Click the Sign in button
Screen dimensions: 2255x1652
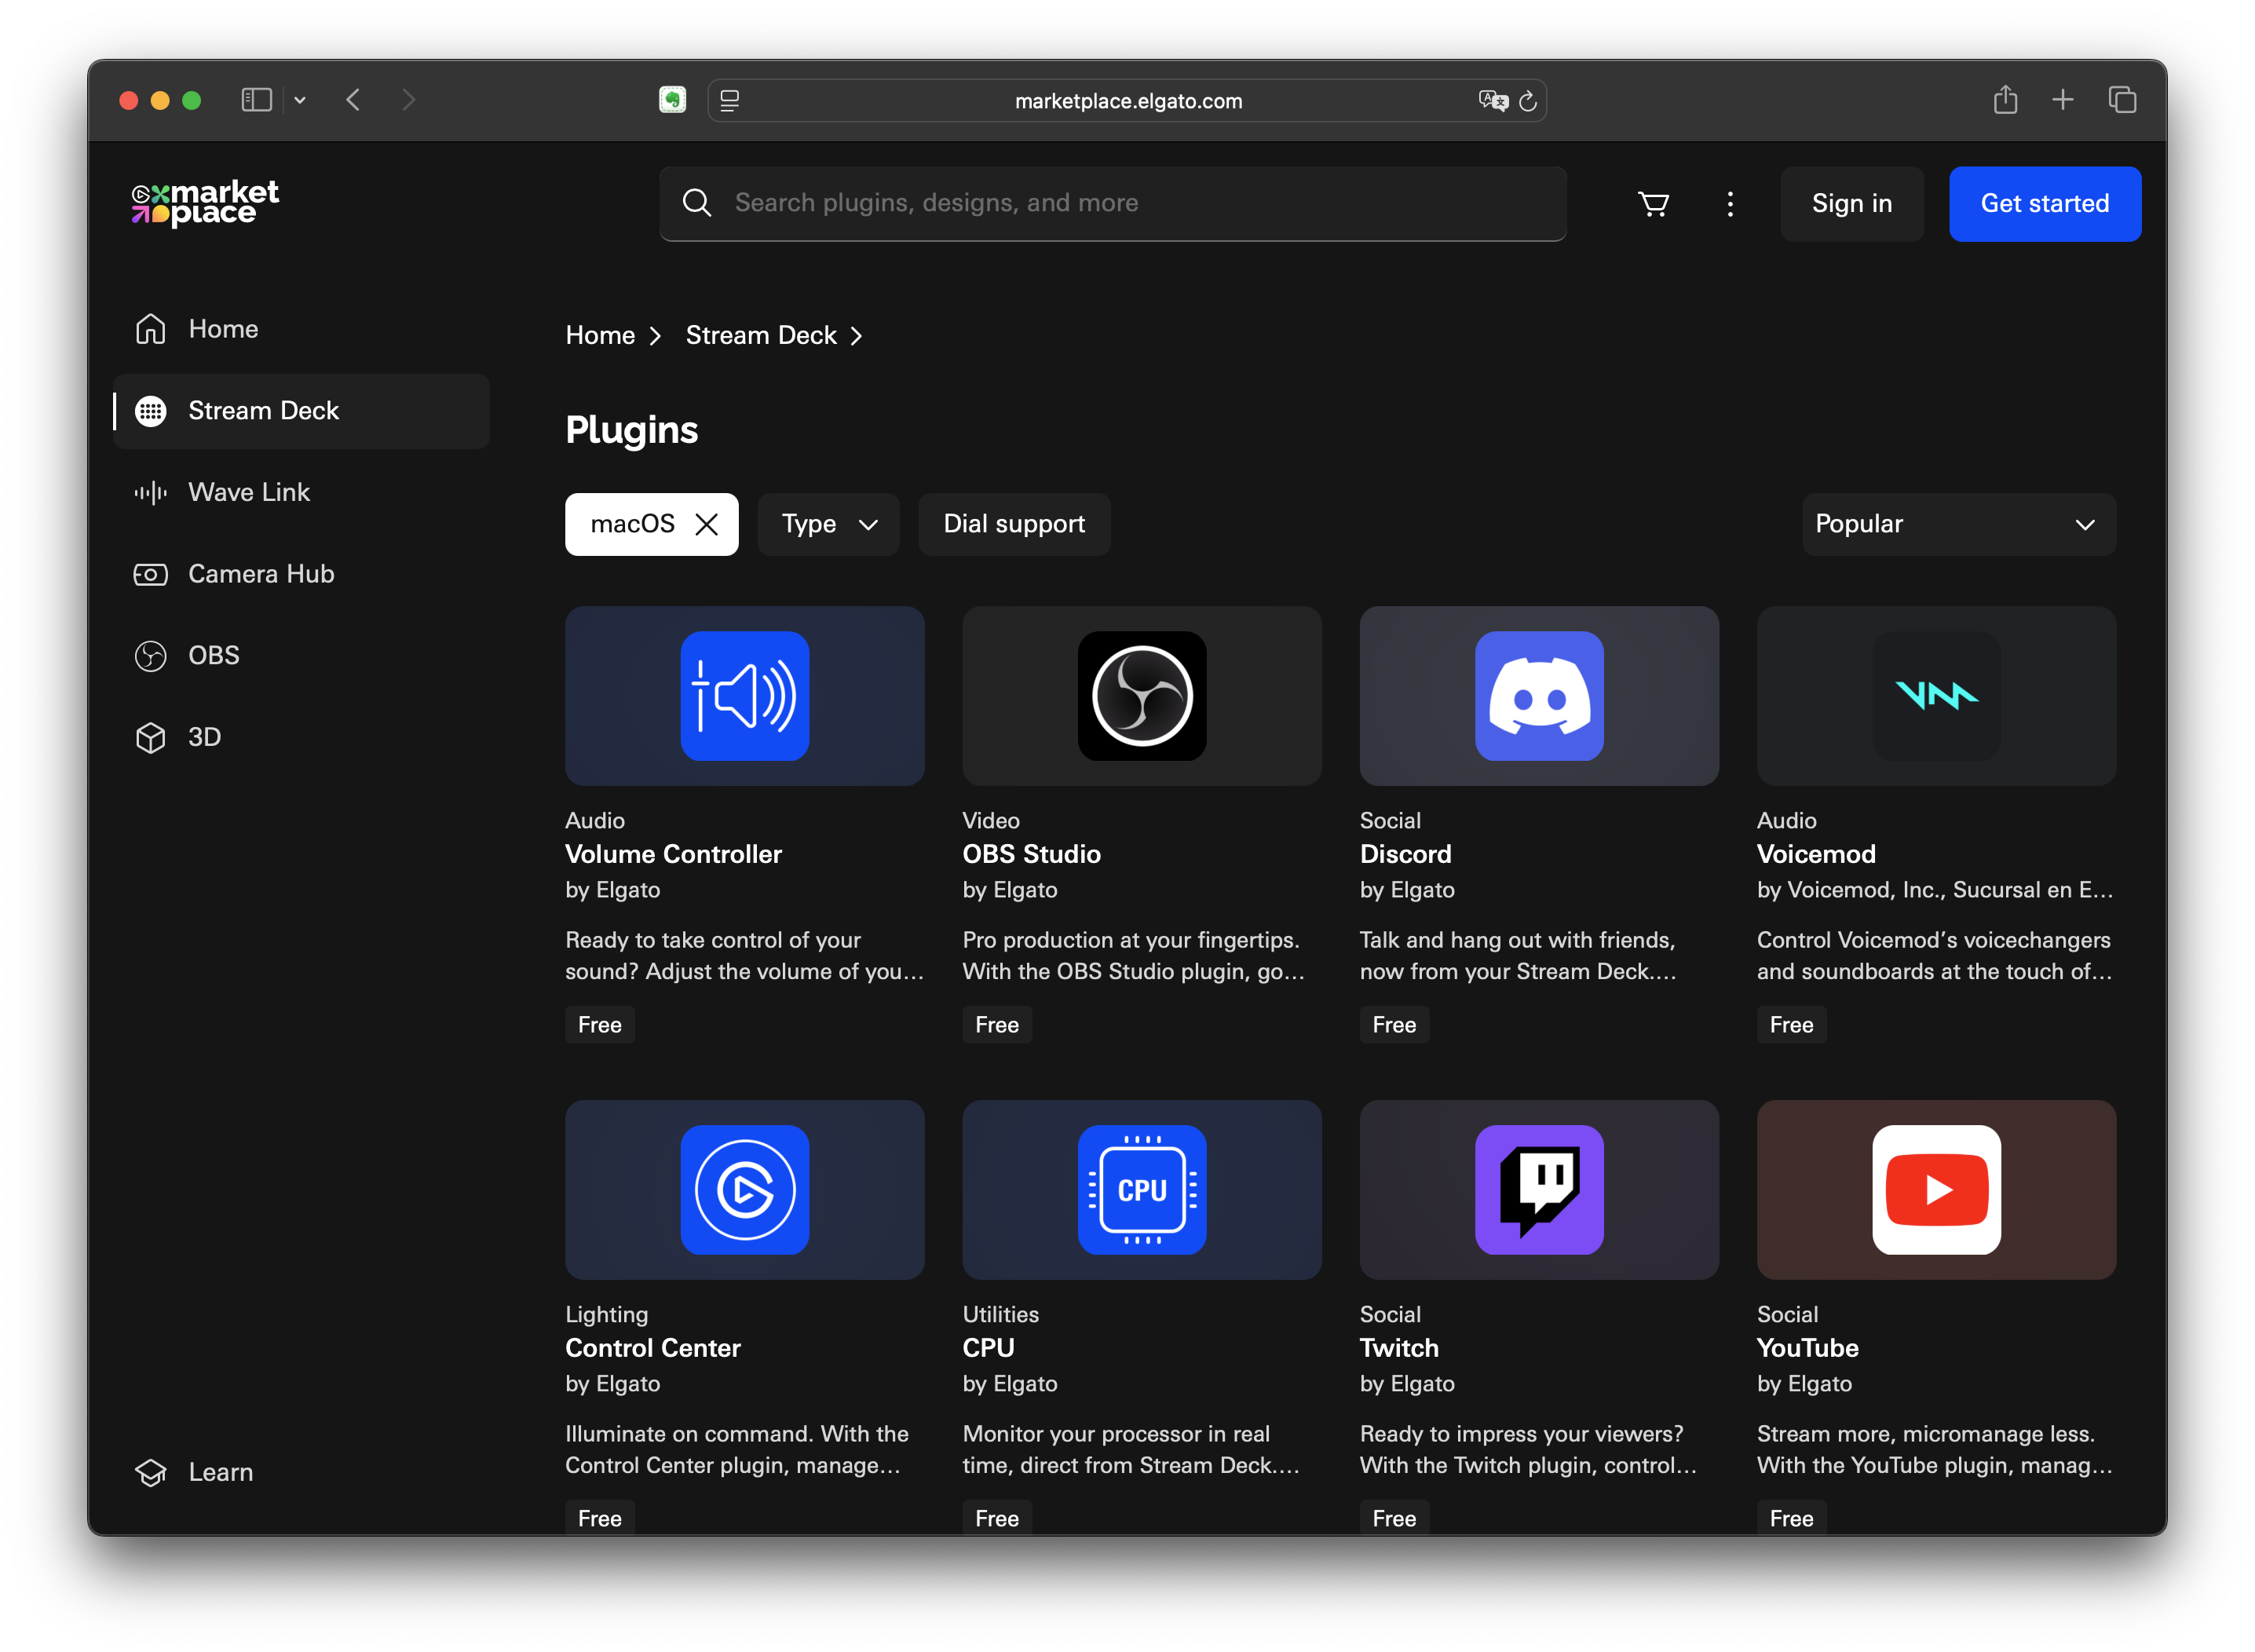[1851, 204]
